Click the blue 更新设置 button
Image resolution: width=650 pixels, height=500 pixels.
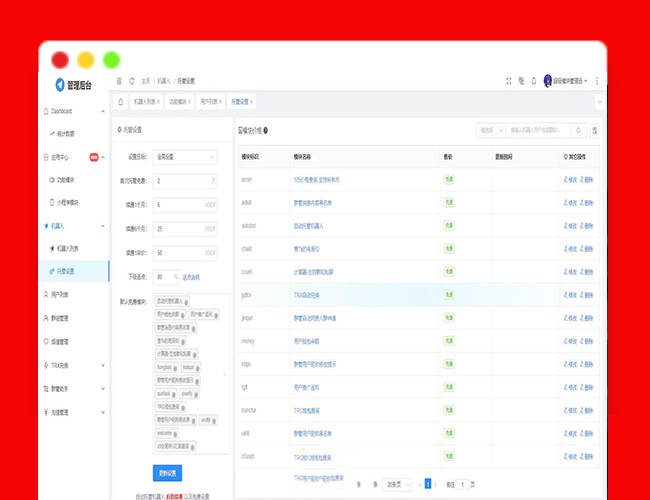click(167, 473)
